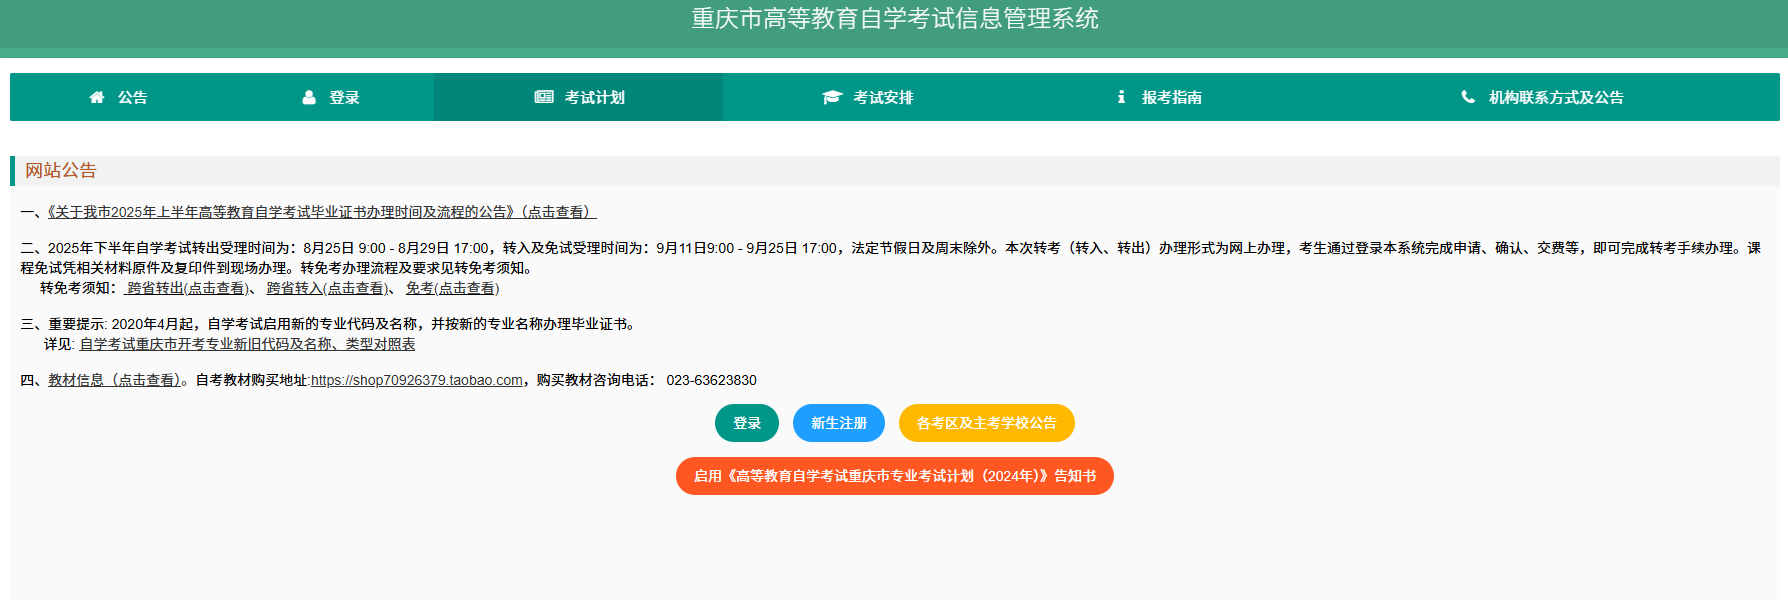Click the home icon beside 公告

tap(97, 97)
